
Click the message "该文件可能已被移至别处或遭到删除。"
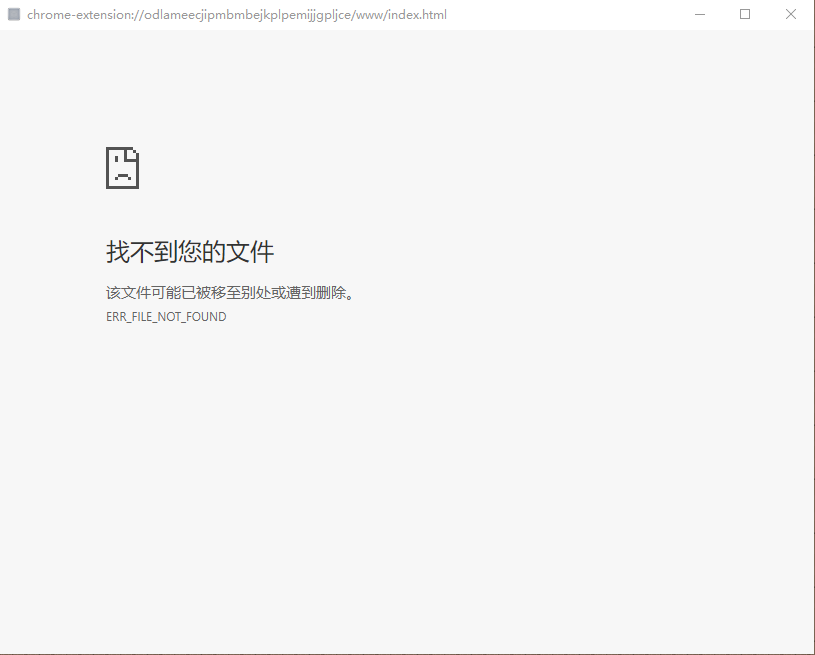[x=230, y=293]
